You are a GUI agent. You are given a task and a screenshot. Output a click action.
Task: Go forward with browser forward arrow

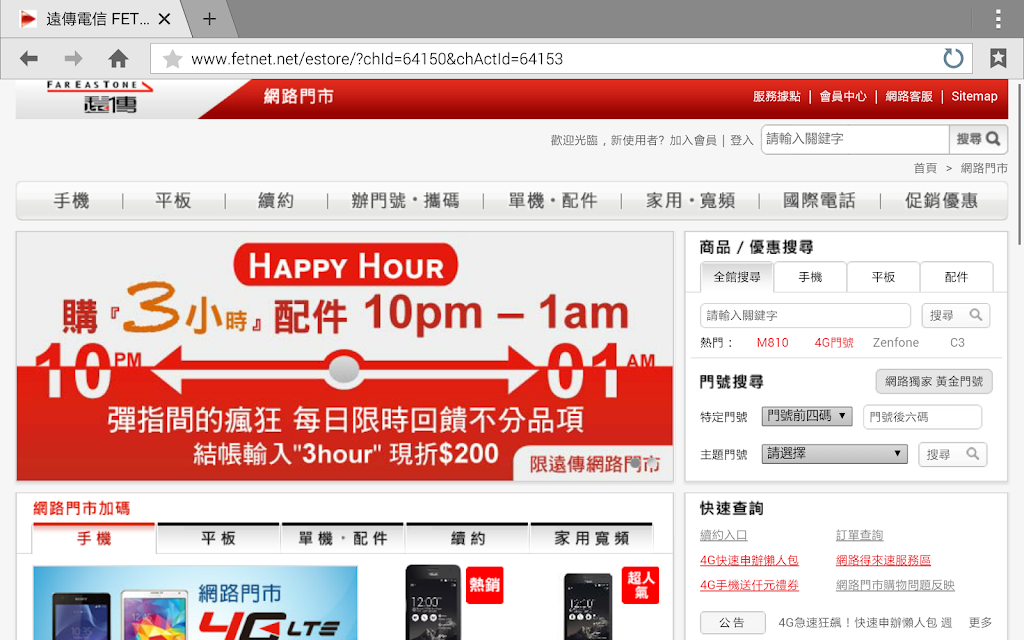tap(73, 59)
